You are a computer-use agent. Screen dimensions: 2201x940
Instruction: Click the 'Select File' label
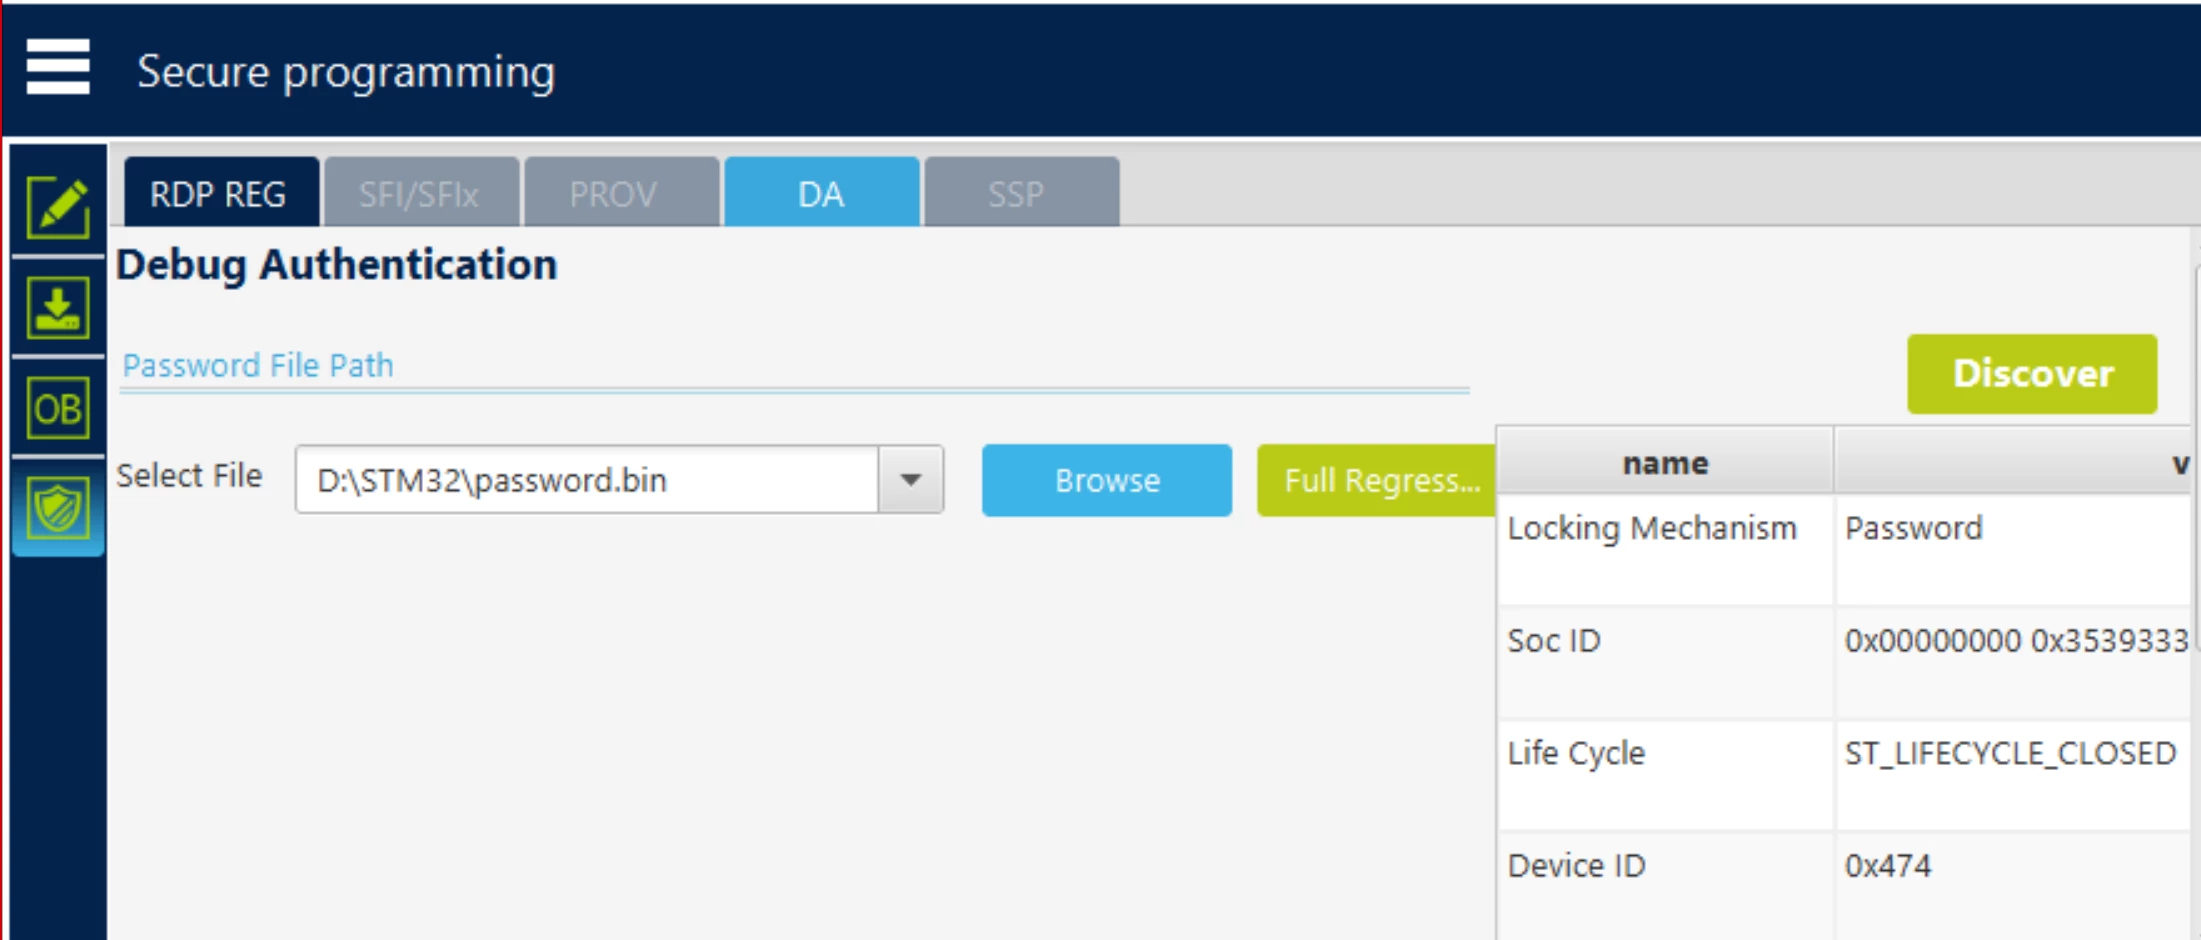(189, 476)
